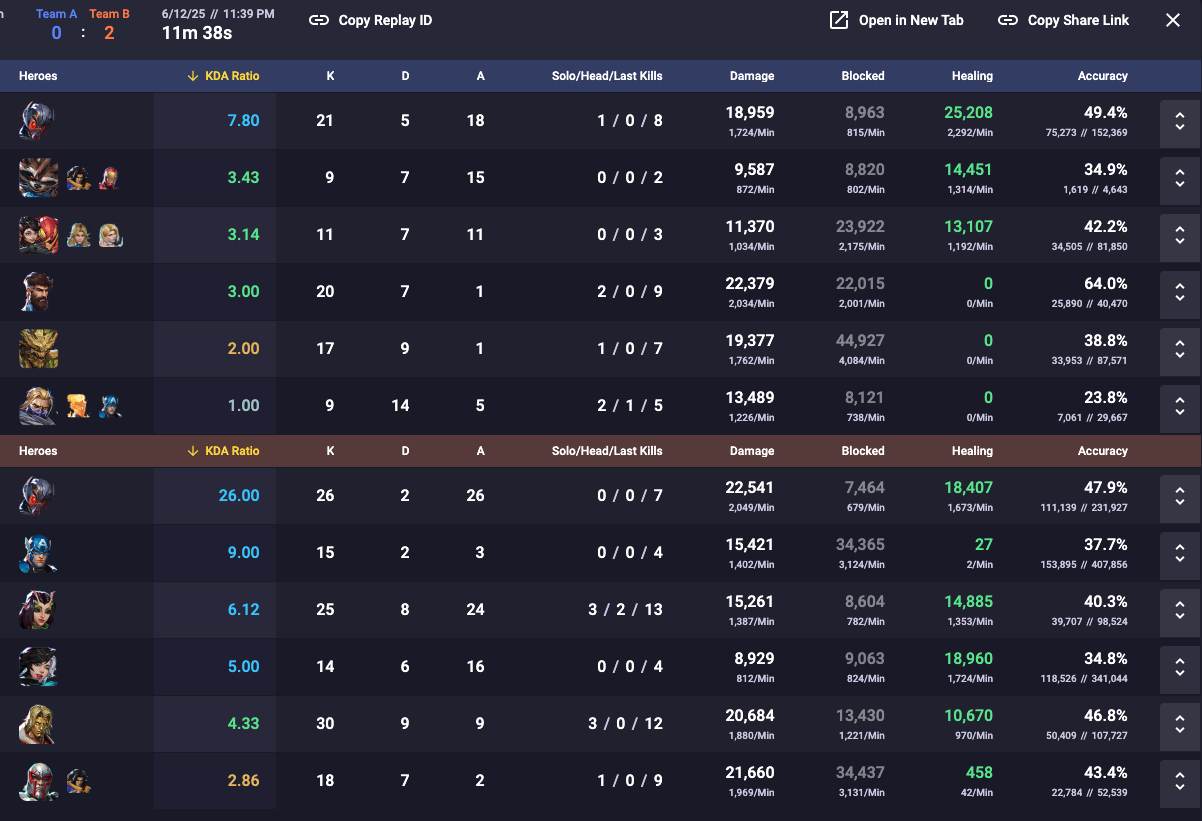The height and width of the screenshot is (821, 1202).
Task: Expand details for the 7.80 KDA row
Action: click(x=1180, y=122)
